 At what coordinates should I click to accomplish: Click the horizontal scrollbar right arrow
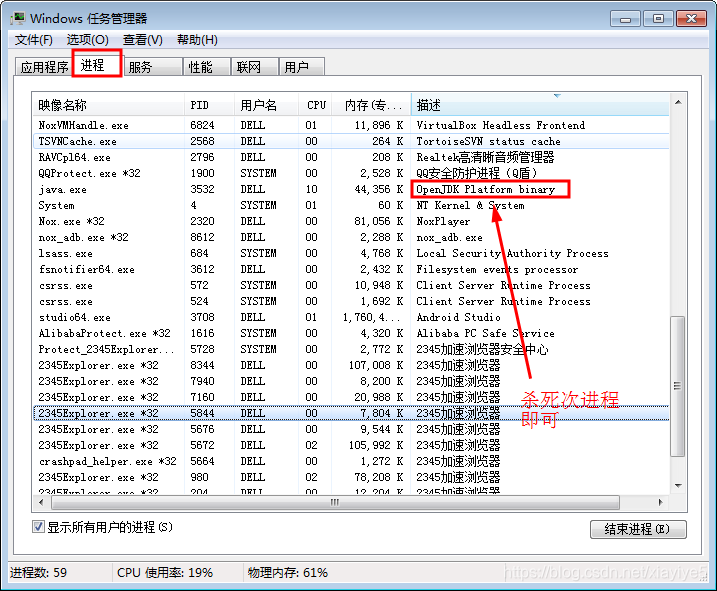click(x=660, y=502)
